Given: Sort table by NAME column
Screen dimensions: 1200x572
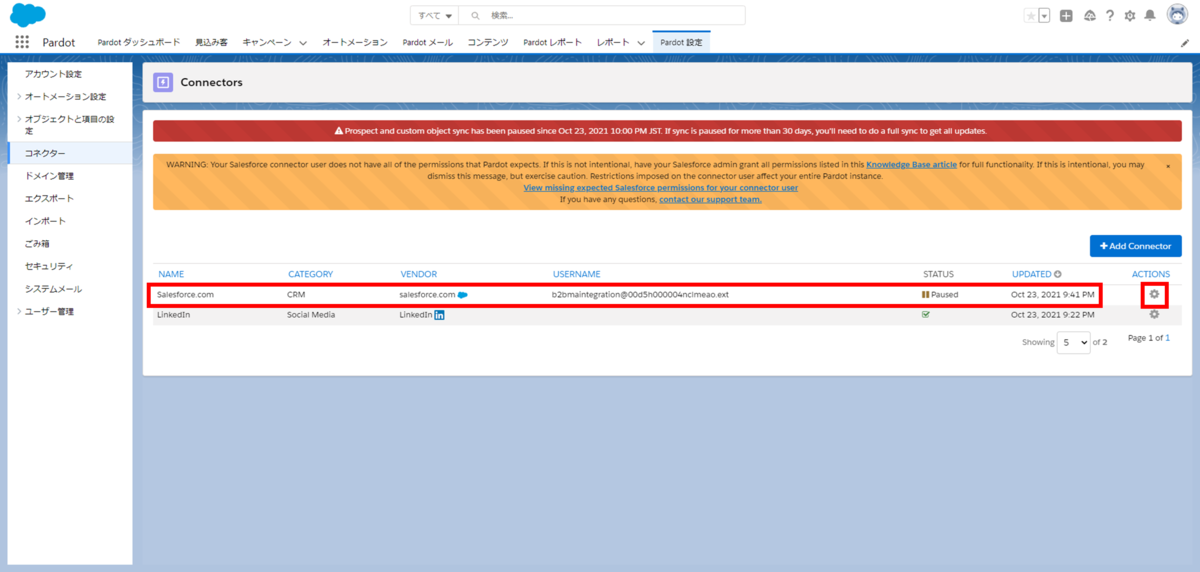Looking at the screenshot, I should click(171, 274).
